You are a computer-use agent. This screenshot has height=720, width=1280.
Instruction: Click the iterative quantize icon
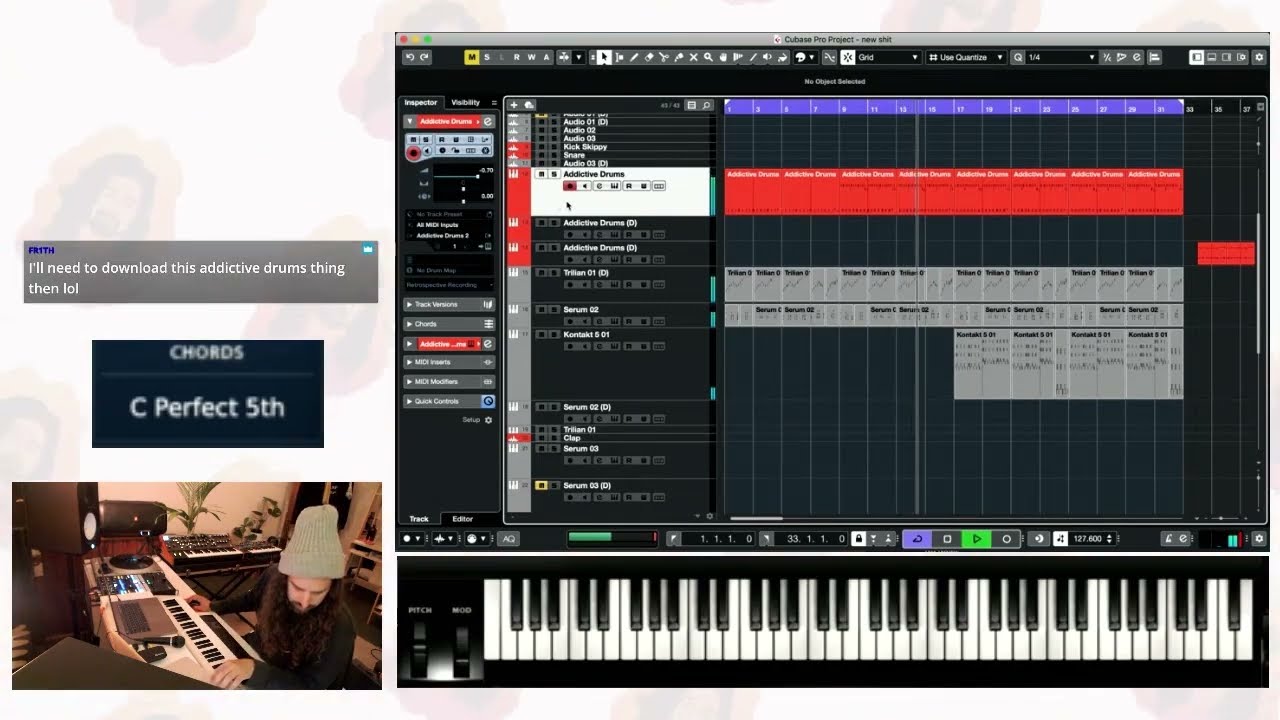point(1107,57)
